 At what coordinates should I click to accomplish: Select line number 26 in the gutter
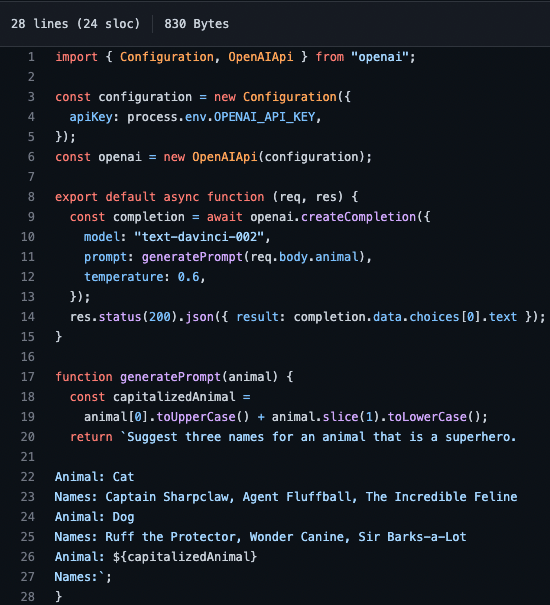click(28, 557)
